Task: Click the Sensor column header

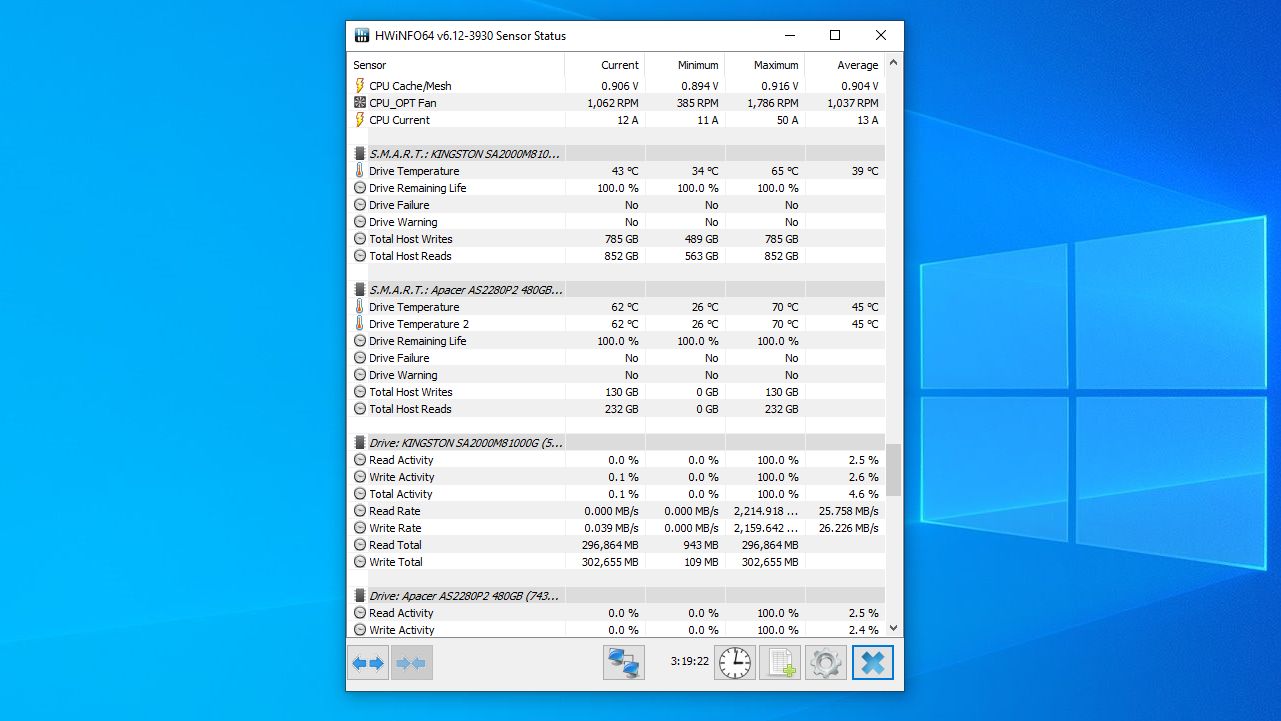Action: (370, 64)
